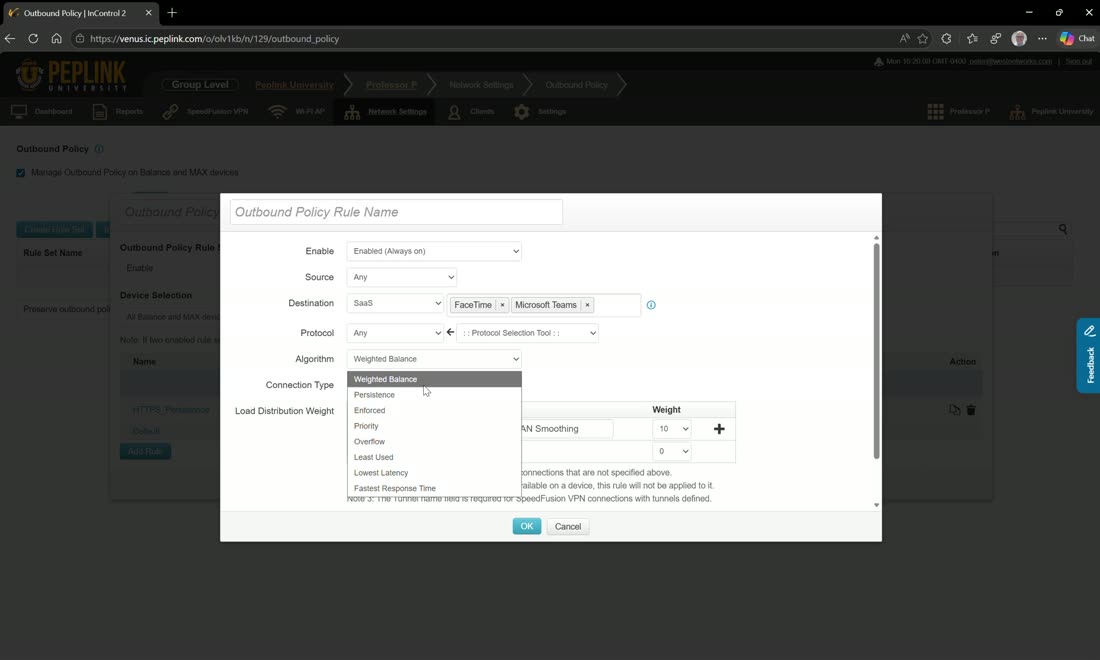Open Clients navigation item

[471, 112]
